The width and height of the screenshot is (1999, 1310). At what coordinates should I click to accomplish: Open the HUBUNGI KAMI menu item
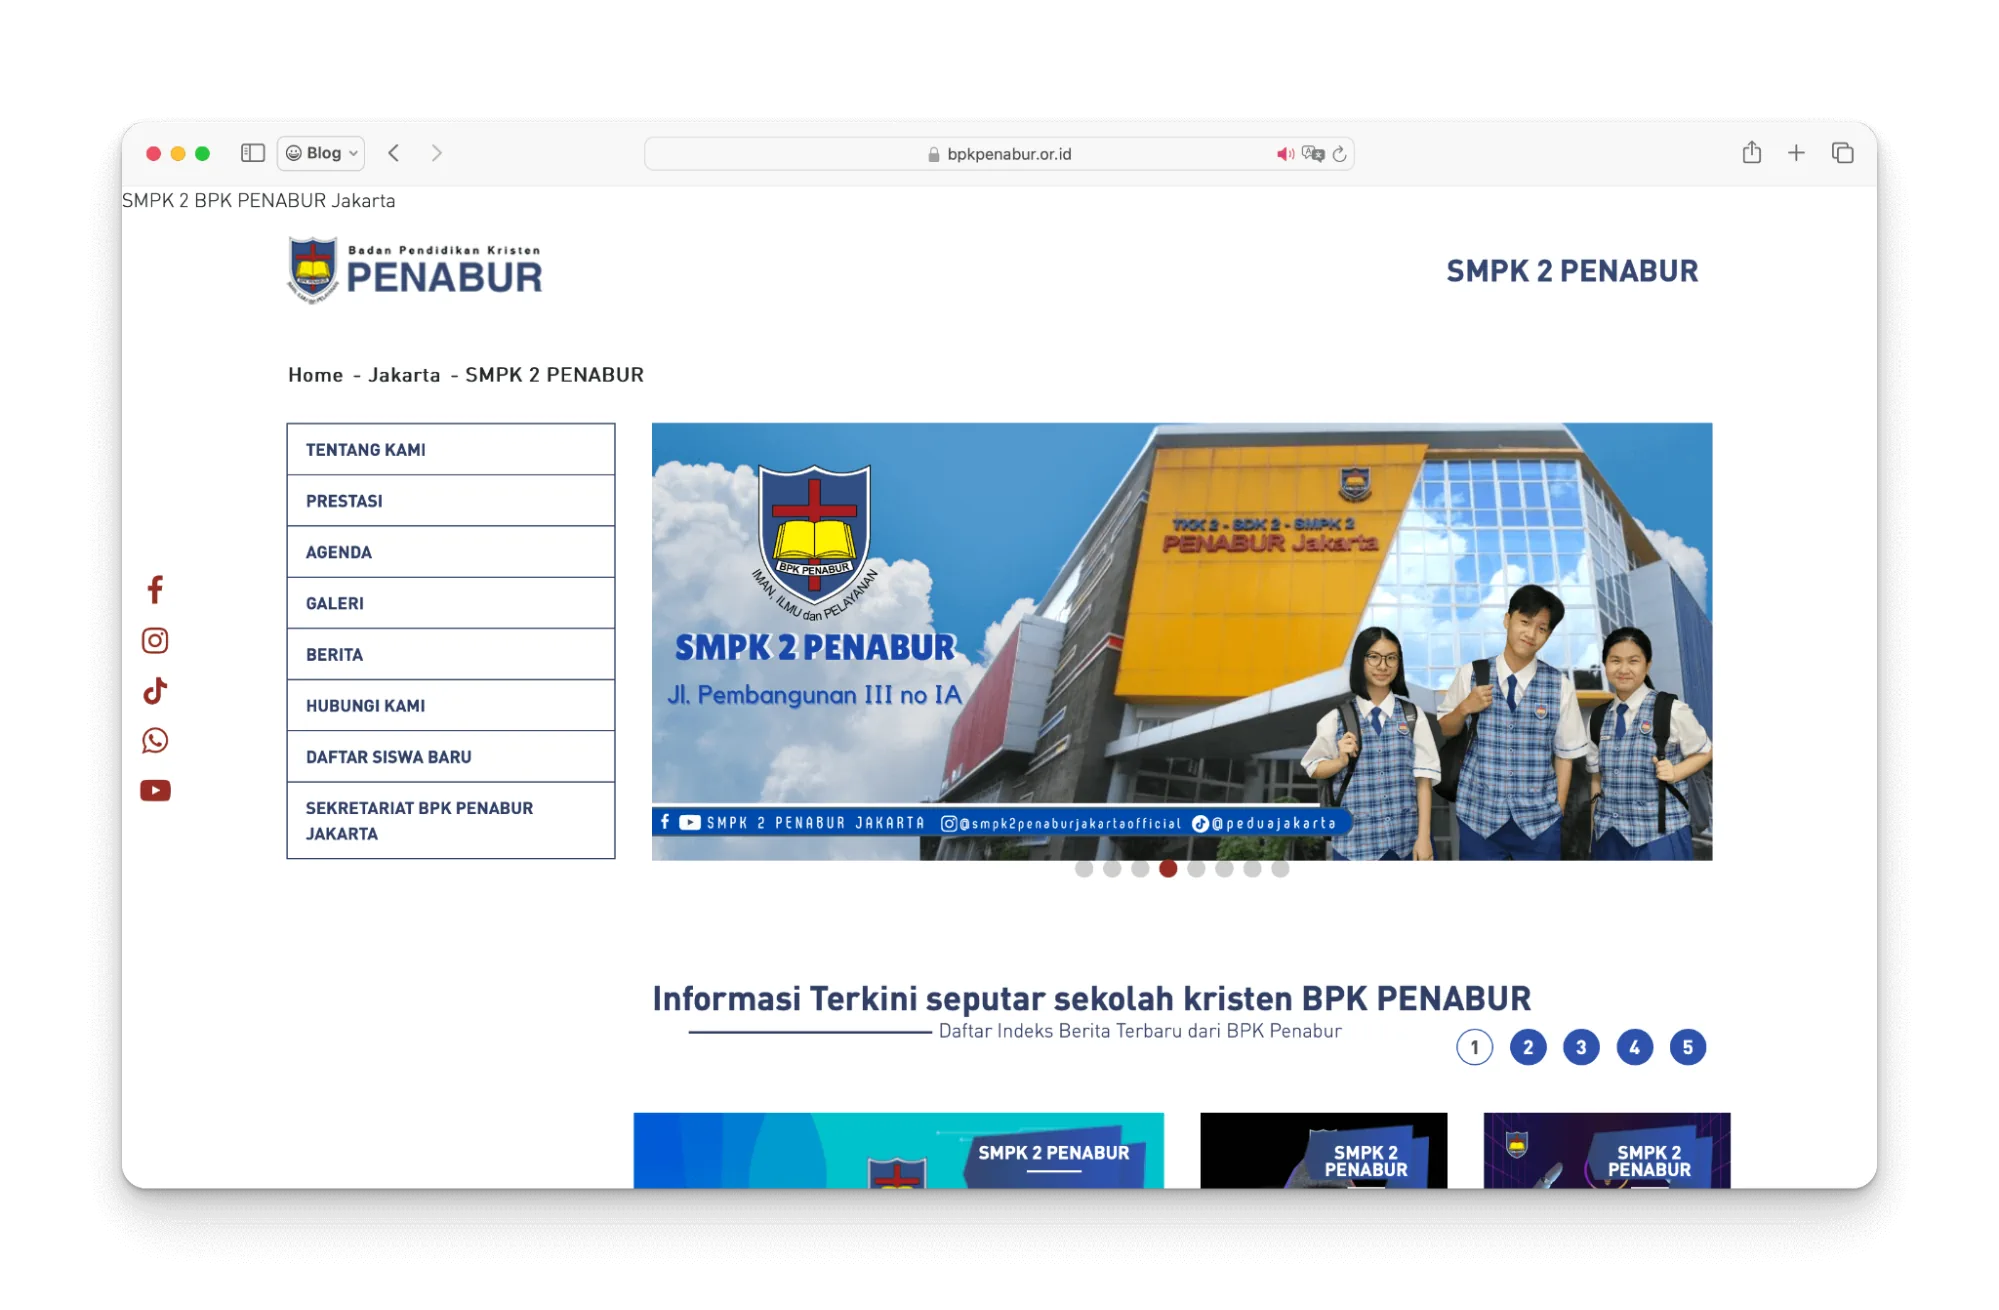coord(451,705)
